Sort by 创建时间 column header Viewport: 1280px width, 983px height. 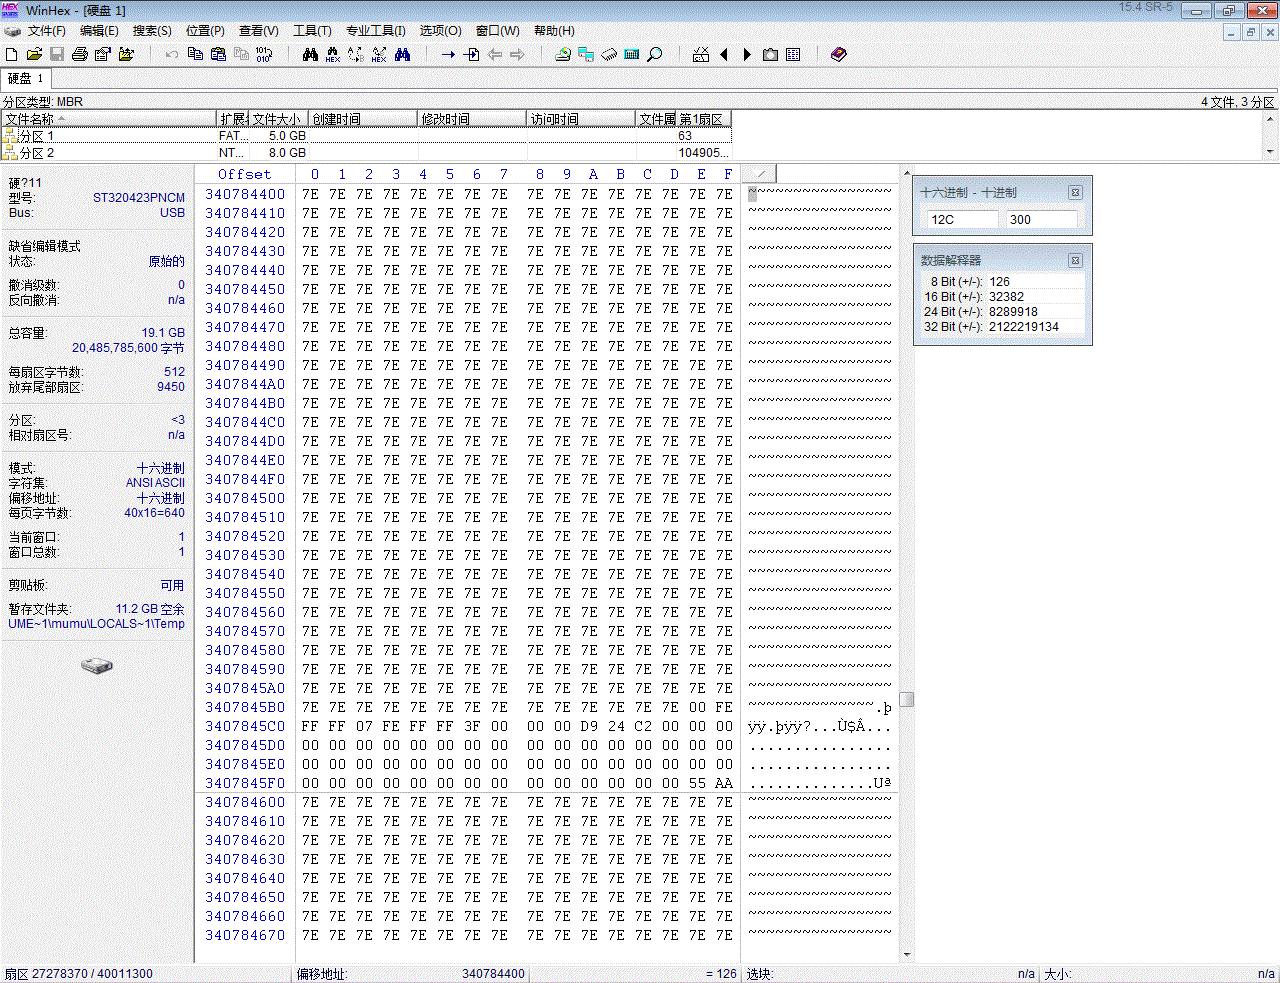pos(363,119)
